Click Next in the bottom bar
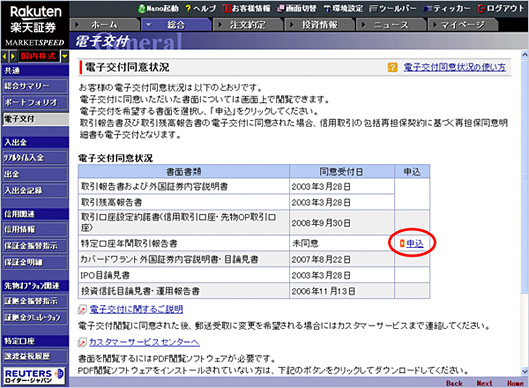This screenshot has width=529, height=388. click(x=484, y=383)
